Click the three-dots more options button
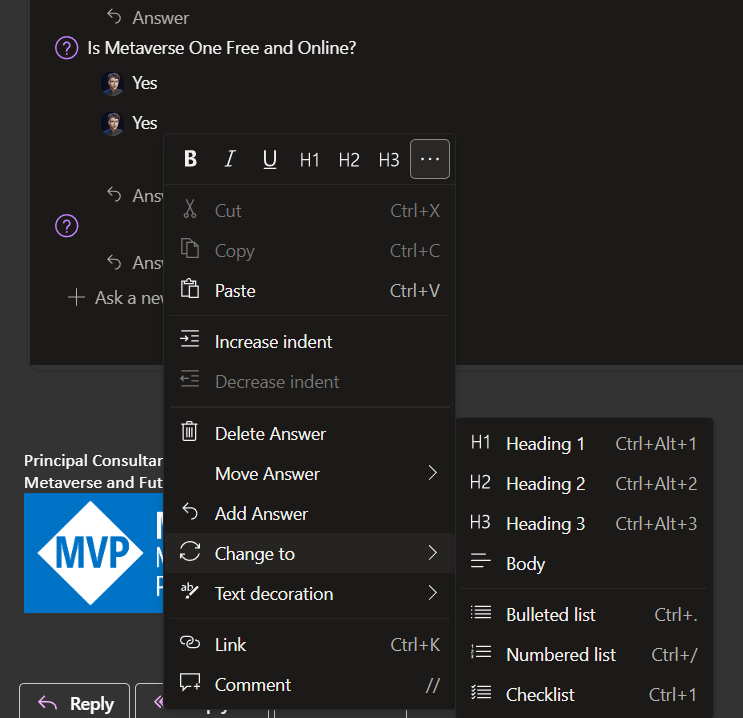Image resolution: width=743 pixels, height=718 pixels. pos(430,159)
